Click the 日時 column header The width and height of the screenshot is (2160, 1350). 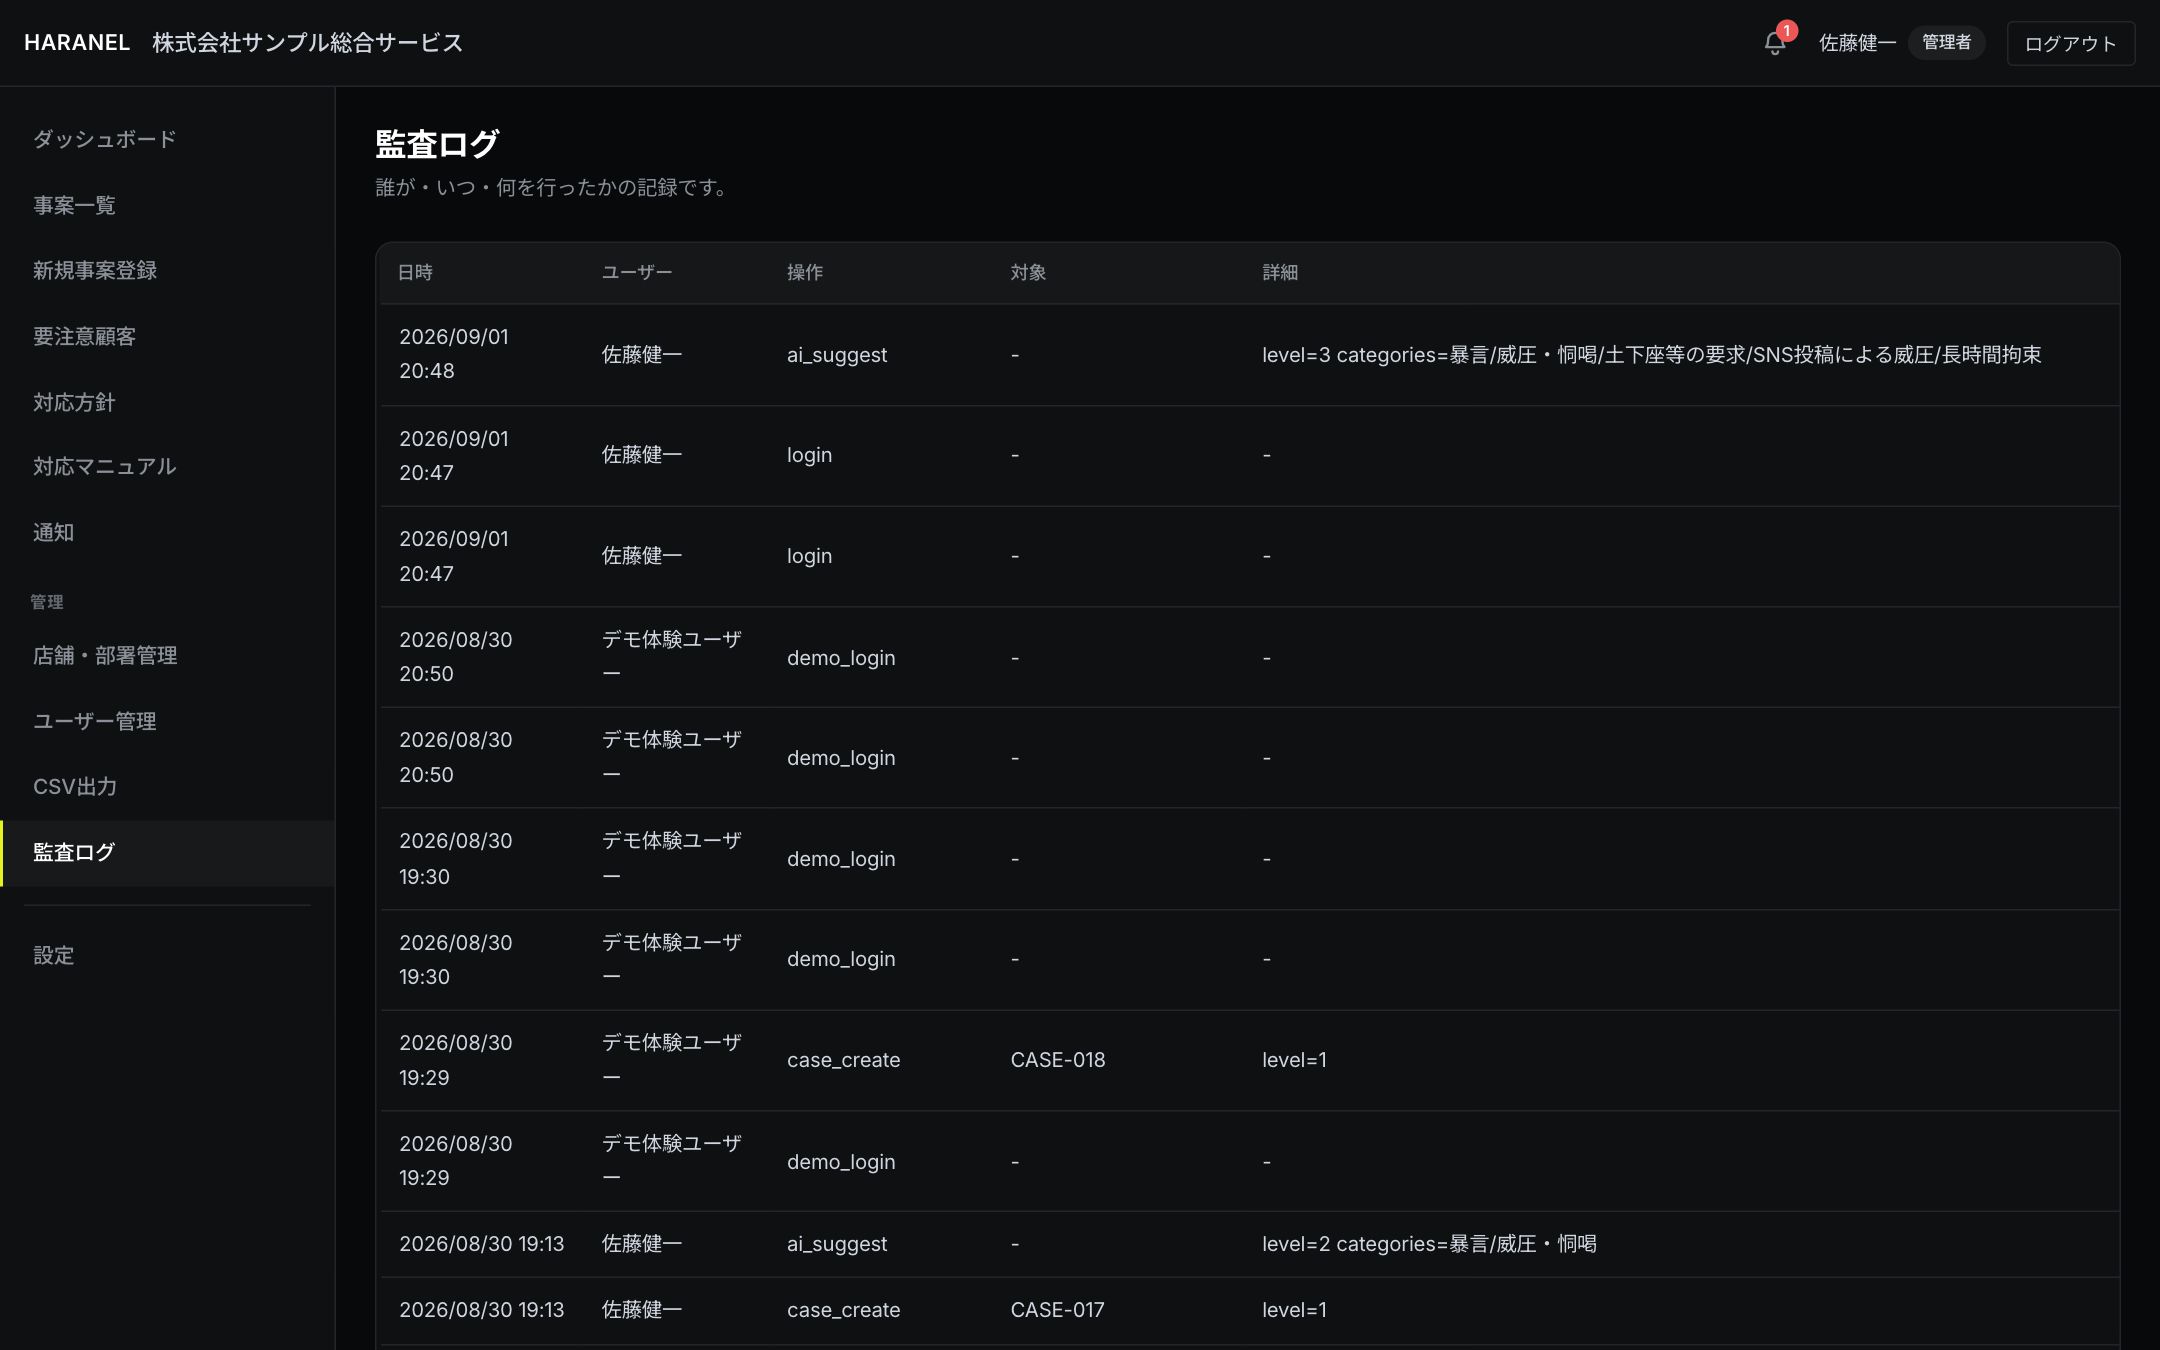(x=415, y=272)
